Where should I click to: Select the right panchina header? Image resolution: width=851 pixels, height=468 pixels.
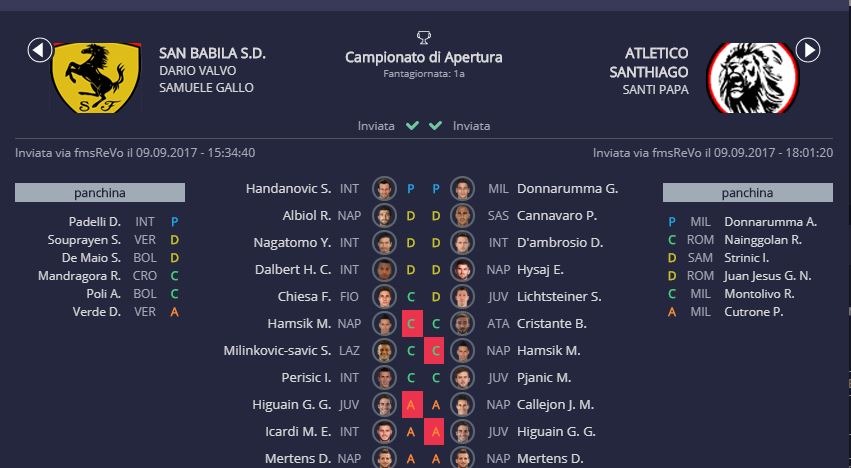[747, 193]
